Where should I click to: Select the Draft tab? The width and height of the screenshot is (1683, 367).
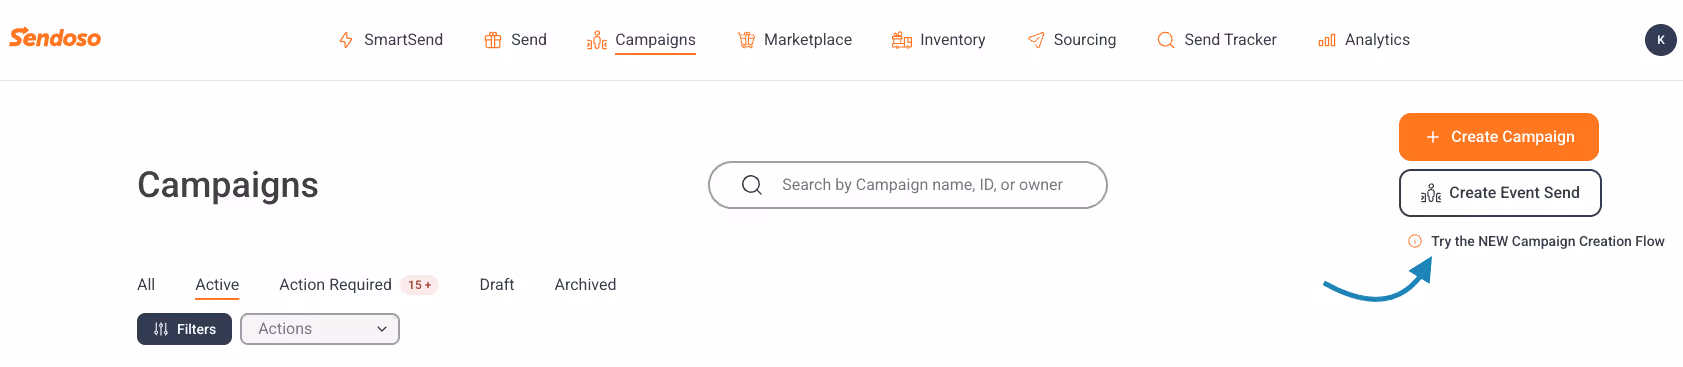497,285
